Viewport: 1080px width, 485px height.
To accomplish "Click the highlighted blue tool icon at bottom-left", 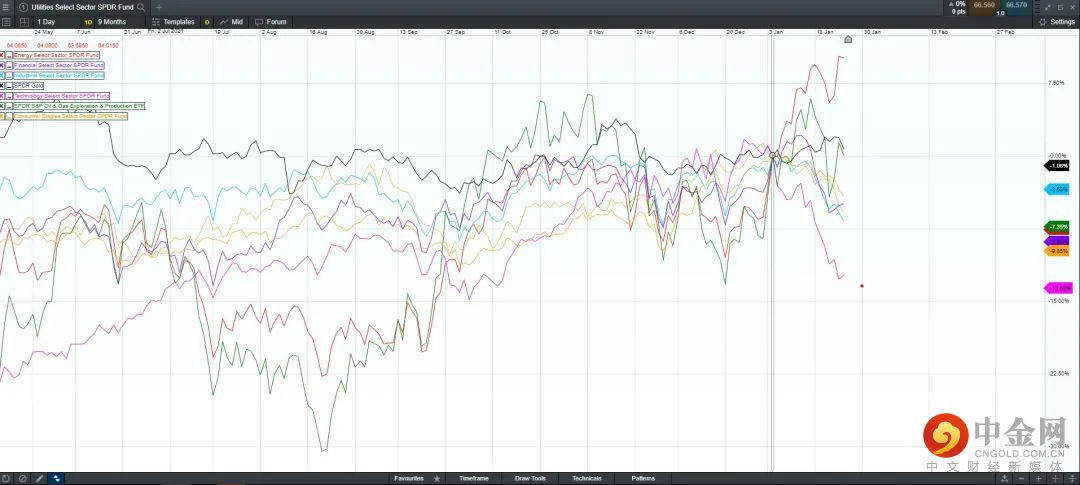I will (x=56, y=478).
